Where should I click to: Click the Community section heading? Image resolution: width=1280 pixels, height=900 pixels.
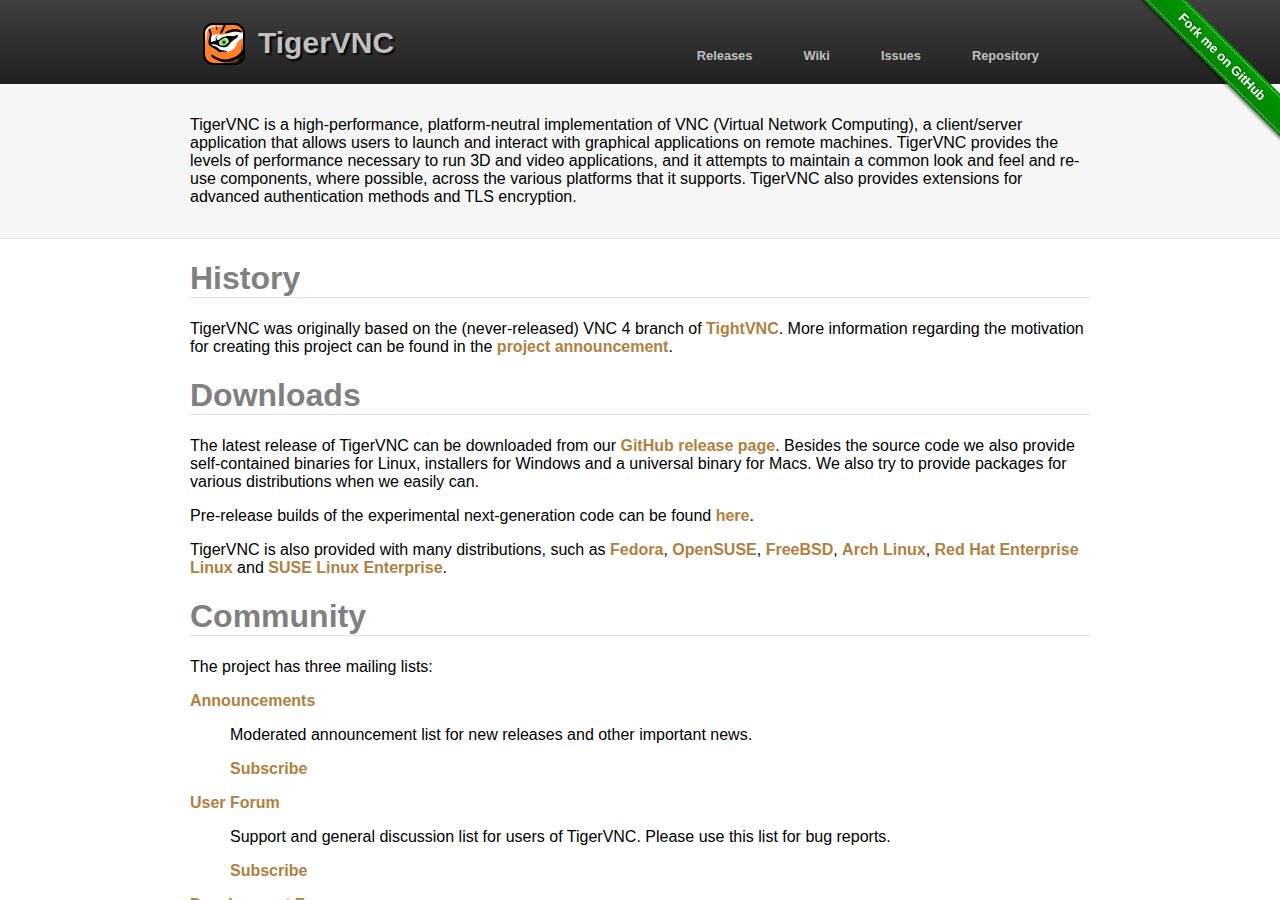point(278,616)
